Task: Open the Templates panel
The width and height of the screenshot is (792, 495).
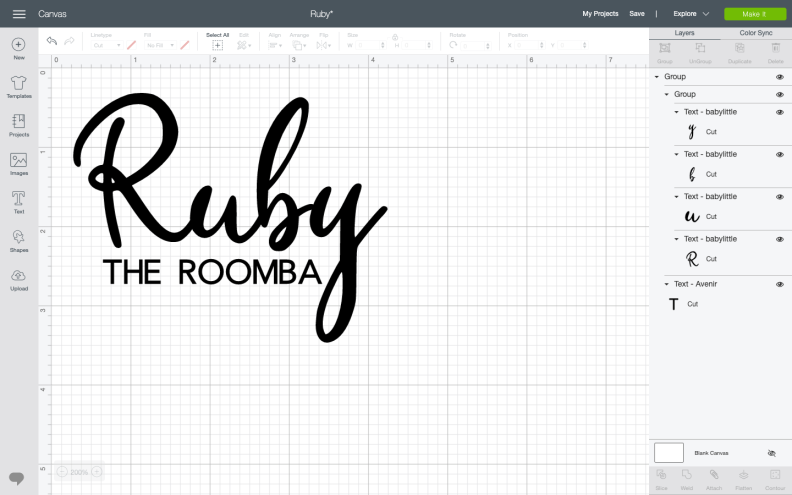Action: pos(19,87)
